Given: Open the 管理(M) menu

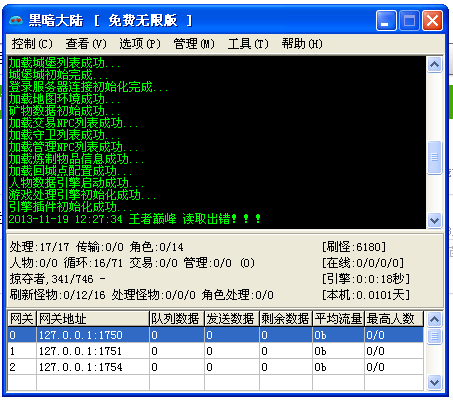Looking at the screenshot, I should (x=194, y=44).
